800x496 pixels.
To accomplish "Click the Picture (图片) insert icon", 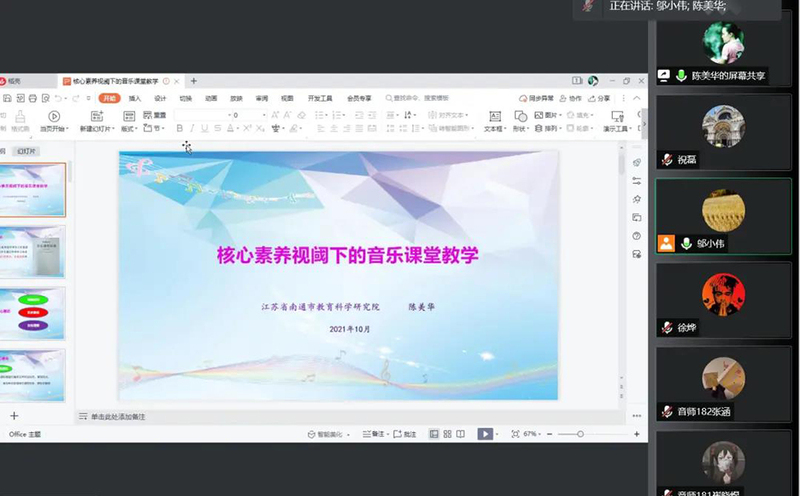I will [x=539, y=115].
